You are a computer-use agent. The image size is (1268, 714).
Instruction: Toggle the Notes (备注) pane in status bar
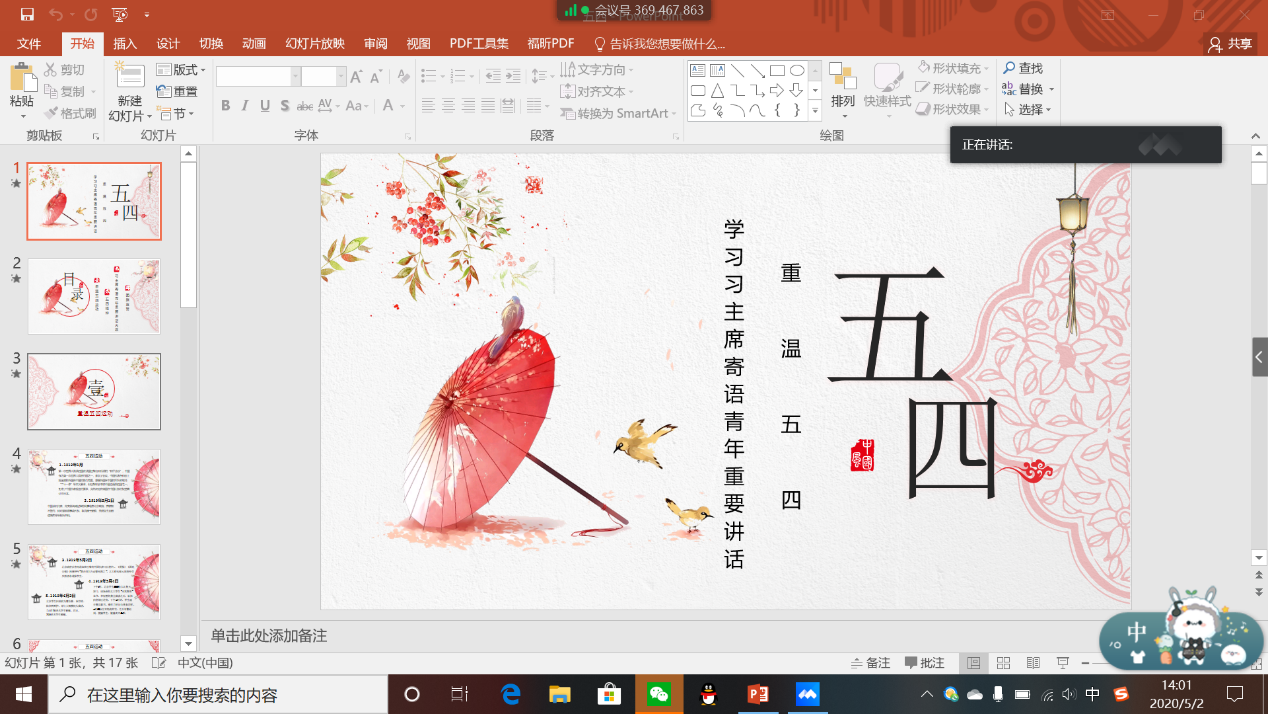(x=870, y=663)
